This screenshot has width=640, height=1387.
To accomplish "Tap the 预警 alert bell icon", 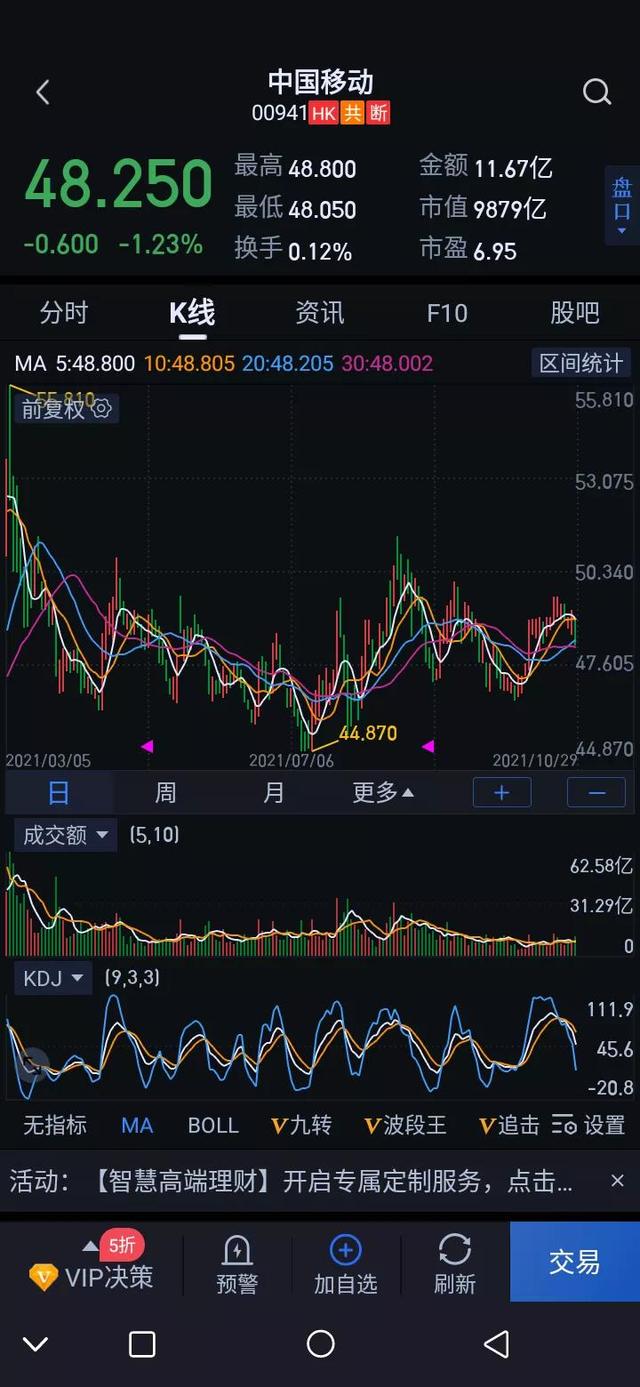I will [237, 1250].
